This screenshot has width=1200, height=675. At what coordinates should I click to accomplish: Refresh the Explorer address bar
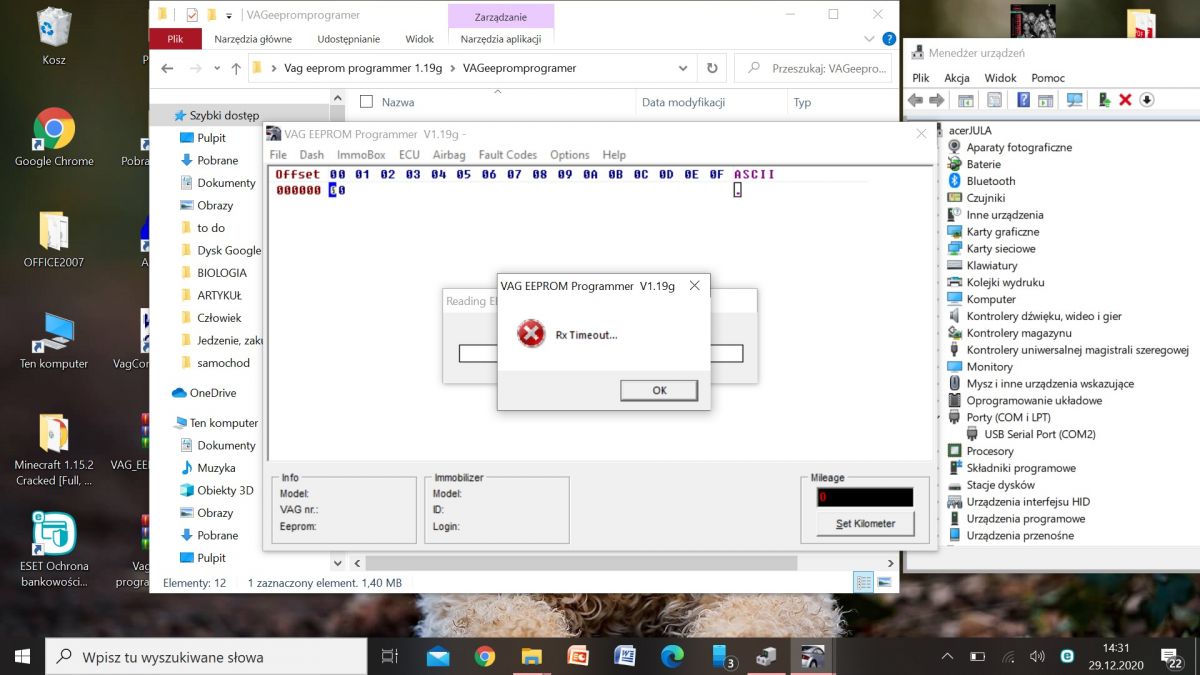tap(712, 69)
